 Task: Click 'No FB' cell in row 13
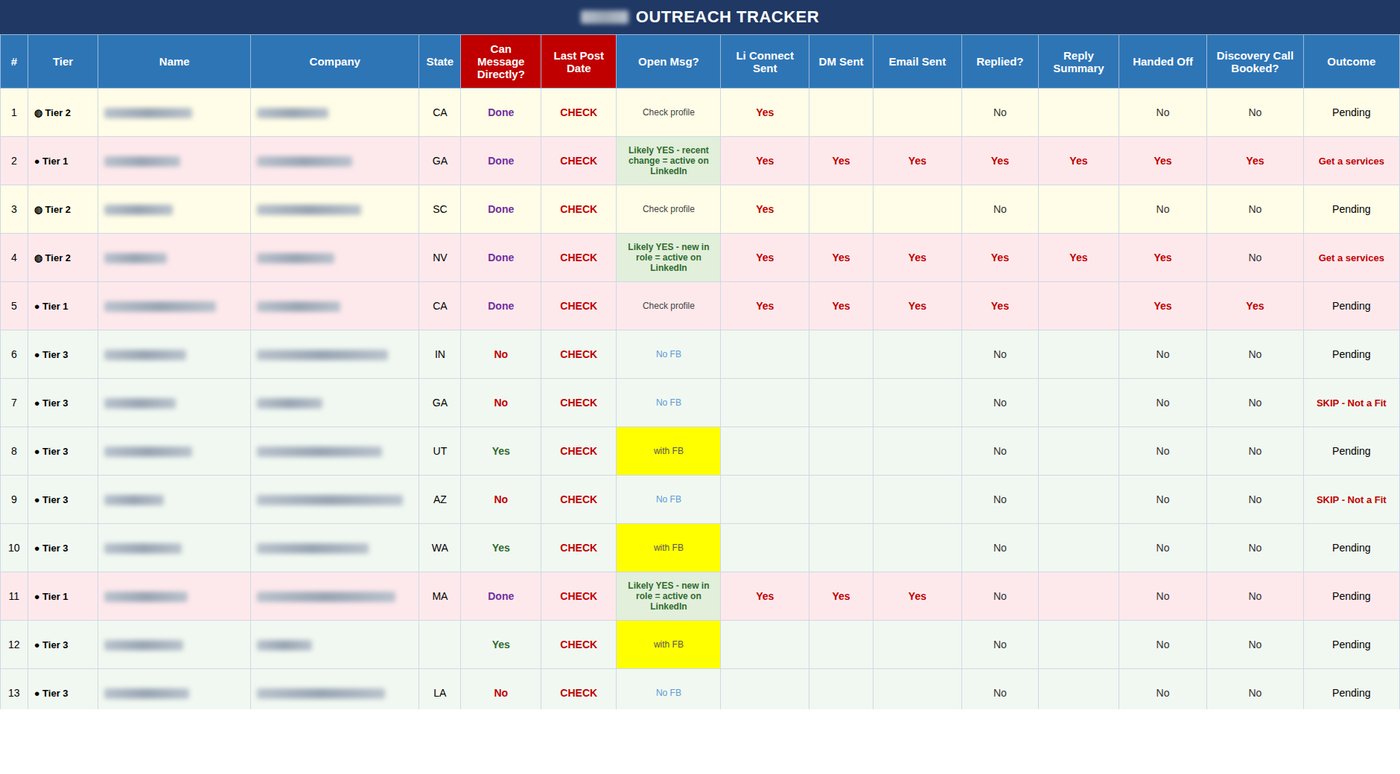[669, 693]
